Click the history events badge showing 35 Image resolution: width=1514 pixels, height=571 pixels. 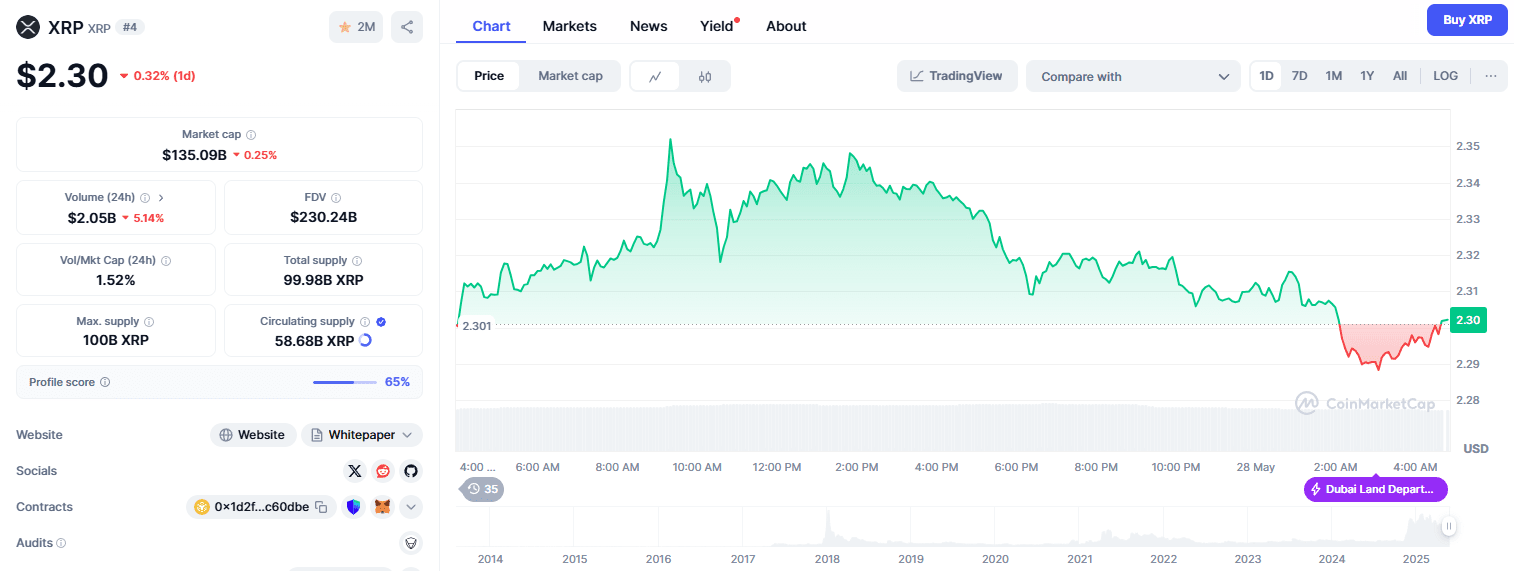point(482,489)
